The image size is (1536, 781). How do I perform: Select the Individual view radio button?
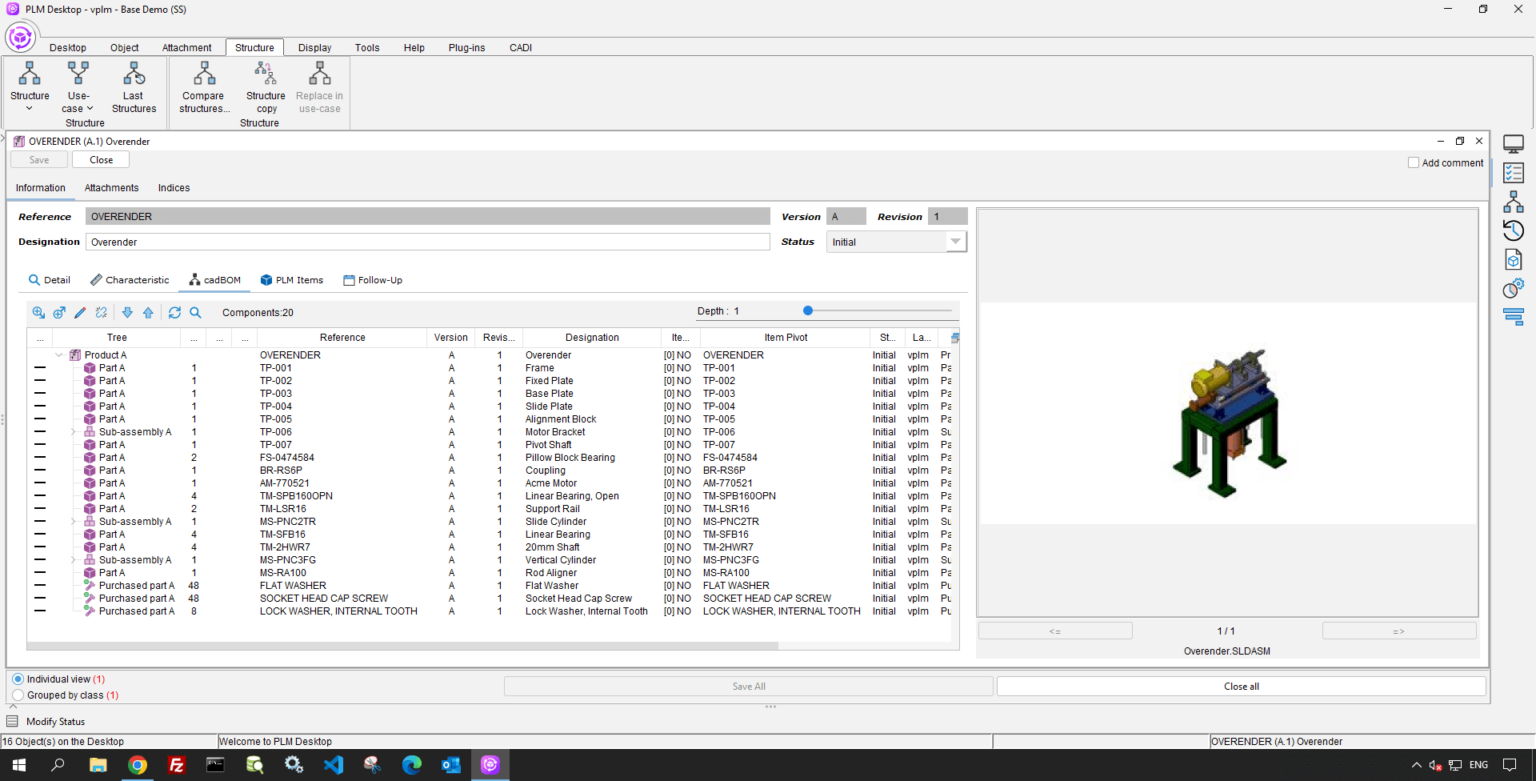(x=18, y=679)
